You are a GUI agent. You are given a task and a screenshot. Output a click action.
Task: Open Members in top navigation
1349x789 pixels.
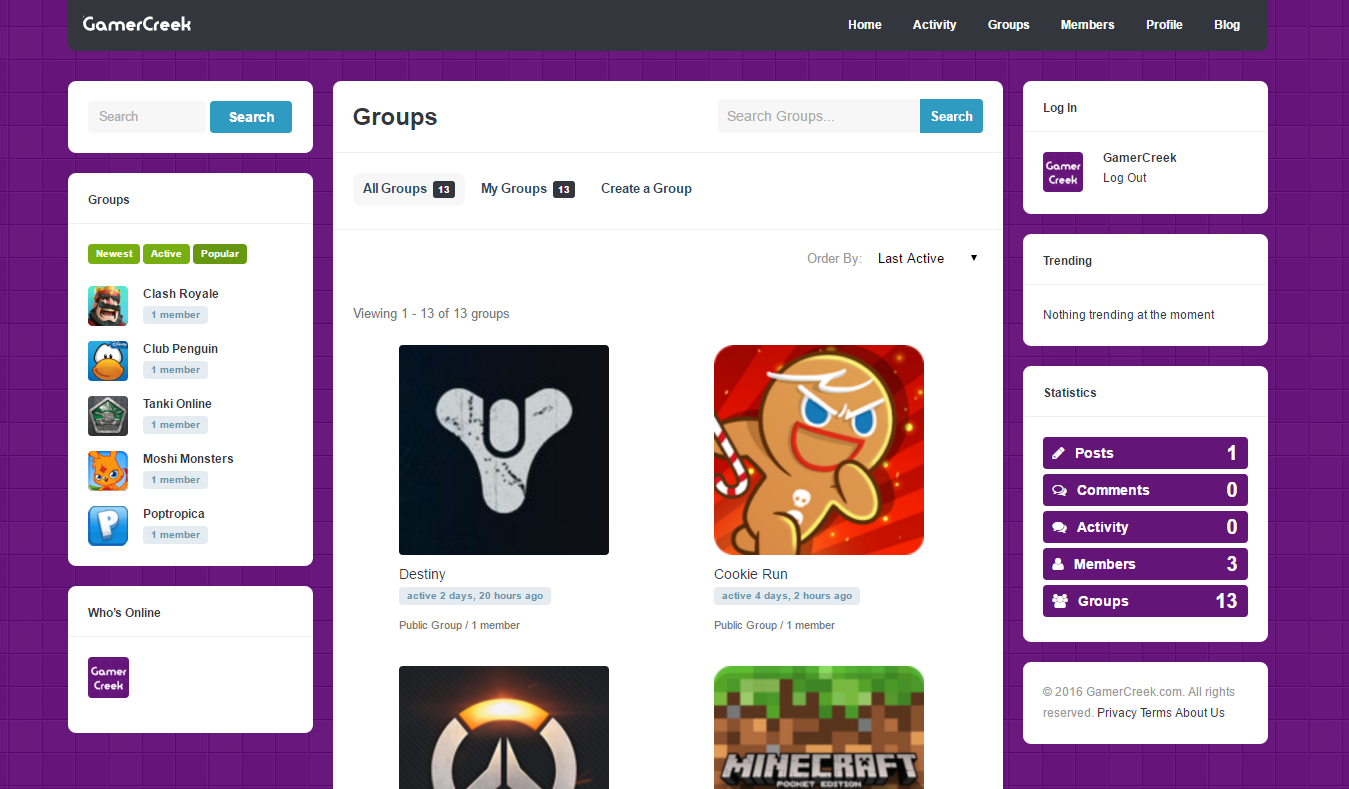point(1088,25)
